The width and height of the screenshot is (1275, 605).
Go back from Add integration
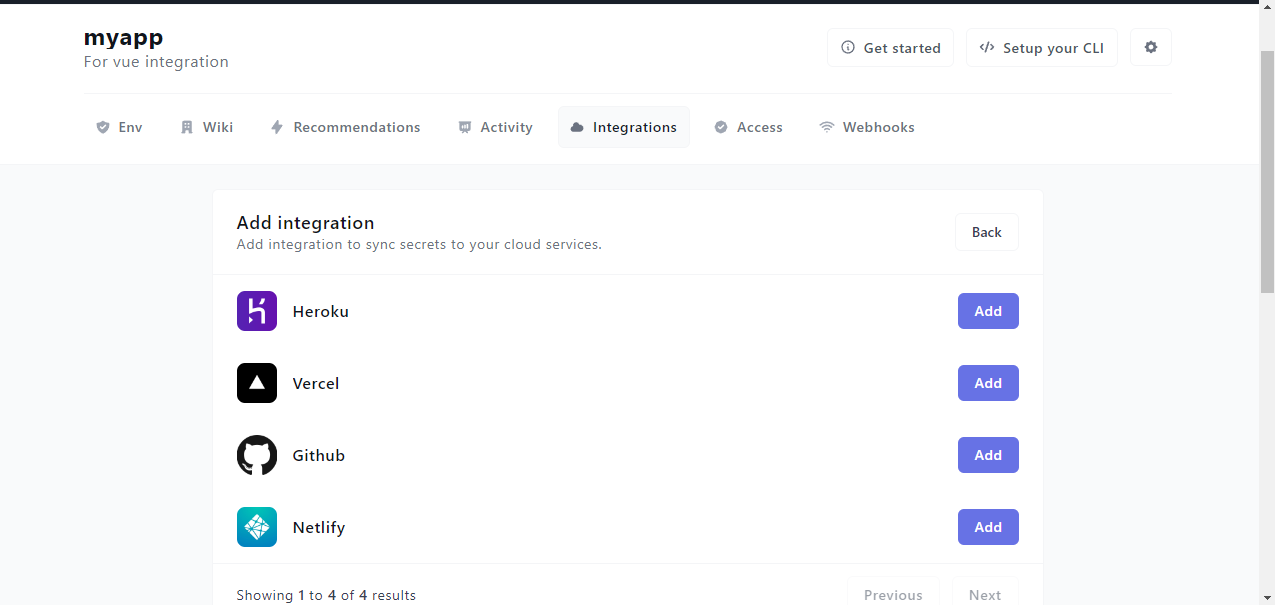point(986,232)
